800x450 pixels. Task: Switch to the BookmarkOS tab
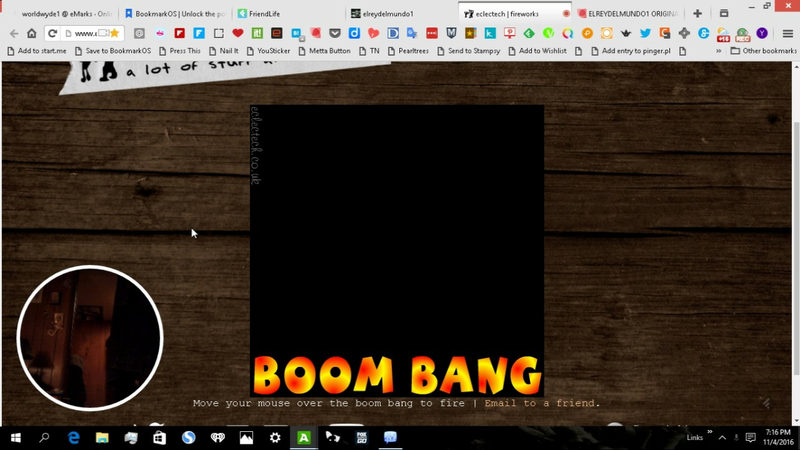(x=175, y=14)
